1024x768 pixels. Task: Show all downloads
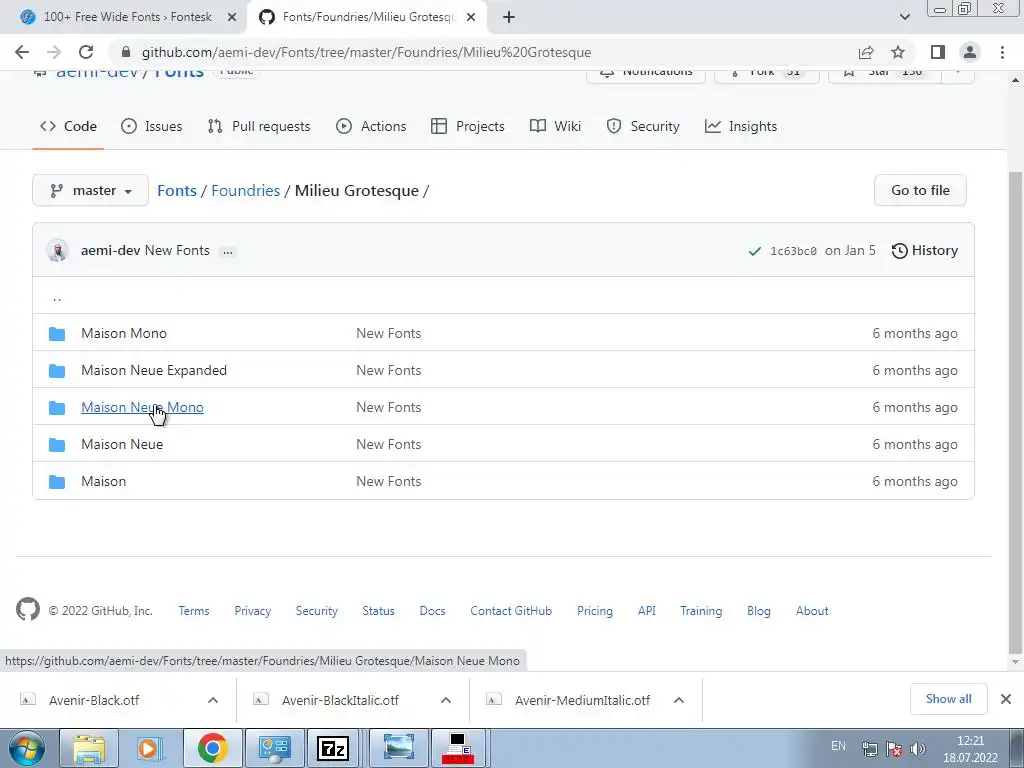point(948,699)
